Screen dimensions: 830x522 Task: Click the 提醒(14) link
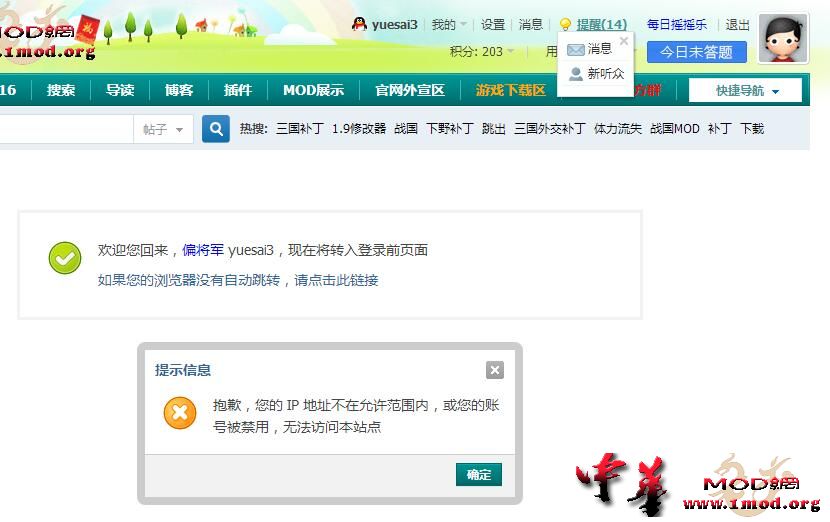click(x=601, y=24)
